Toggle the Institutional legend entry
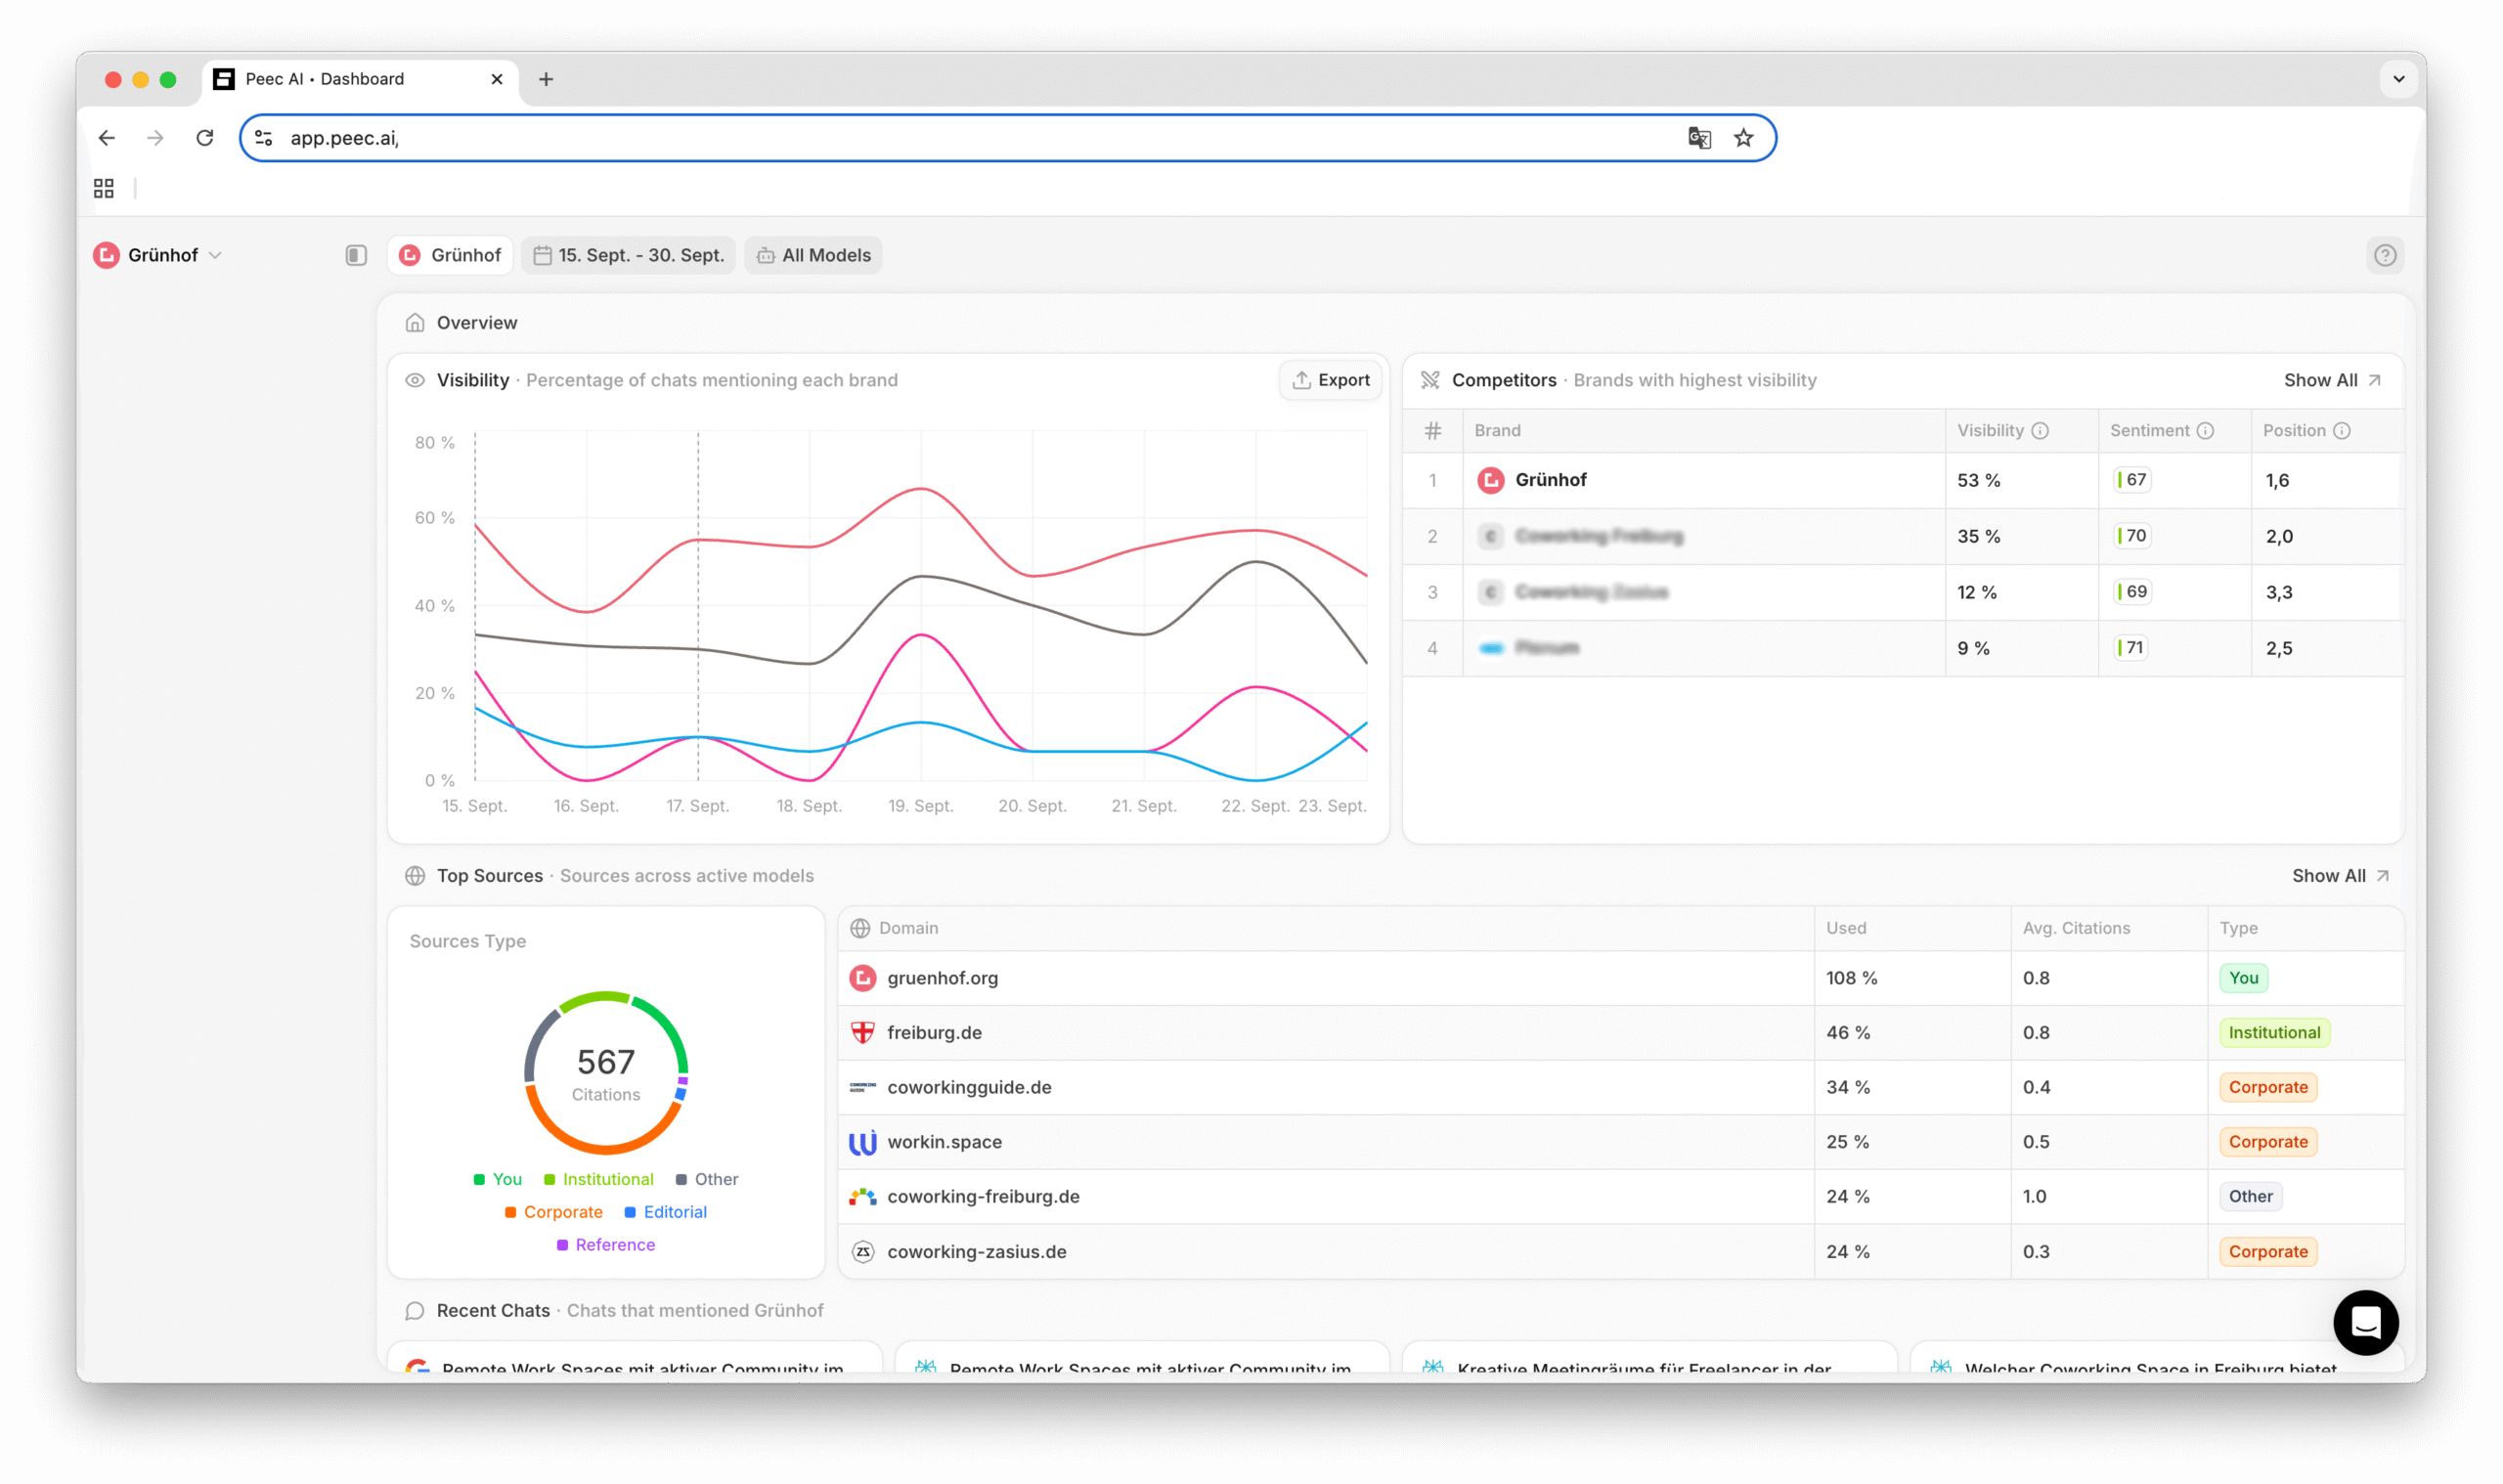The width and height of the screenshot is (2503, 1484). coord(598,1179)
